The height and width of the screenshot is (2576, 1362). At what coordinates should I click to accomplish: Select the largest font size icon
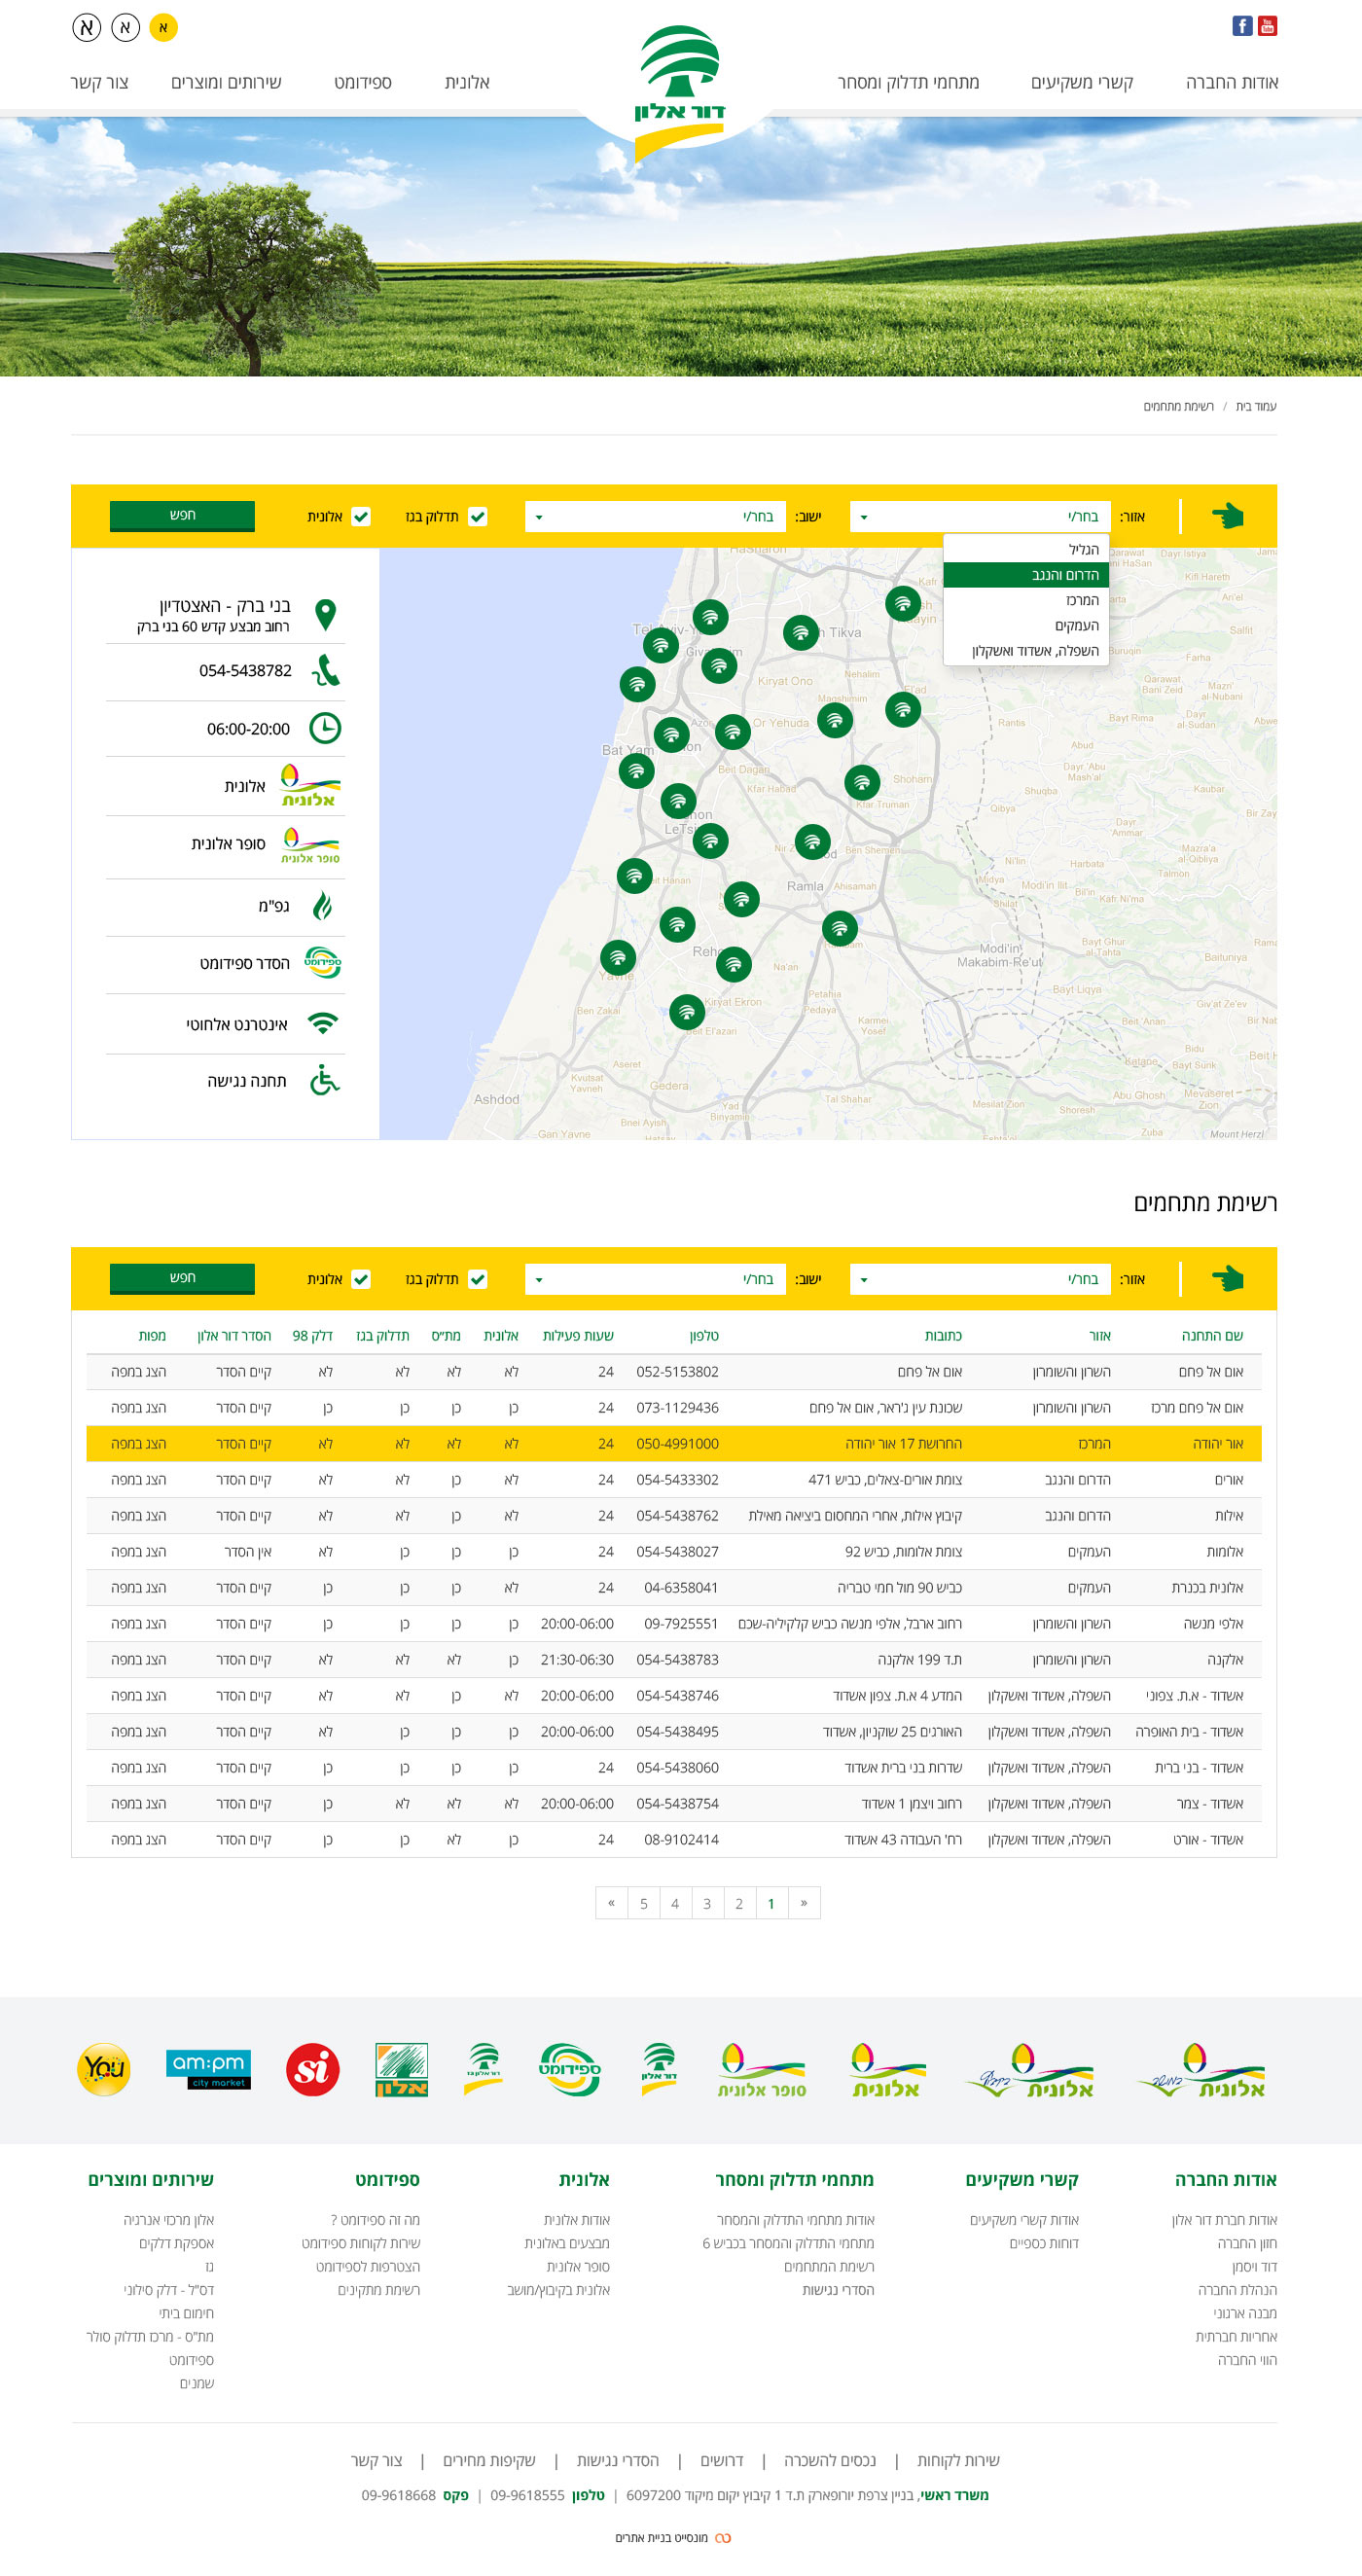coord(87,27)
